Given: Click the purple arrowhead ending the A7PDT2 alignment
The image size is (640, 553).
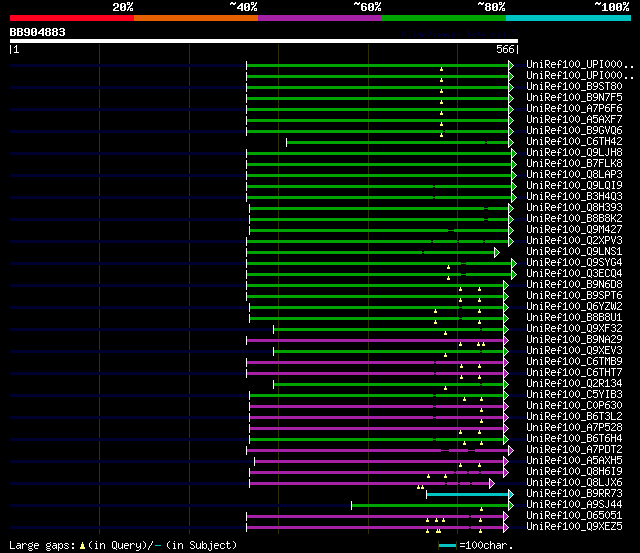Looking at the screenshot, I should click(x=511, y=451).
